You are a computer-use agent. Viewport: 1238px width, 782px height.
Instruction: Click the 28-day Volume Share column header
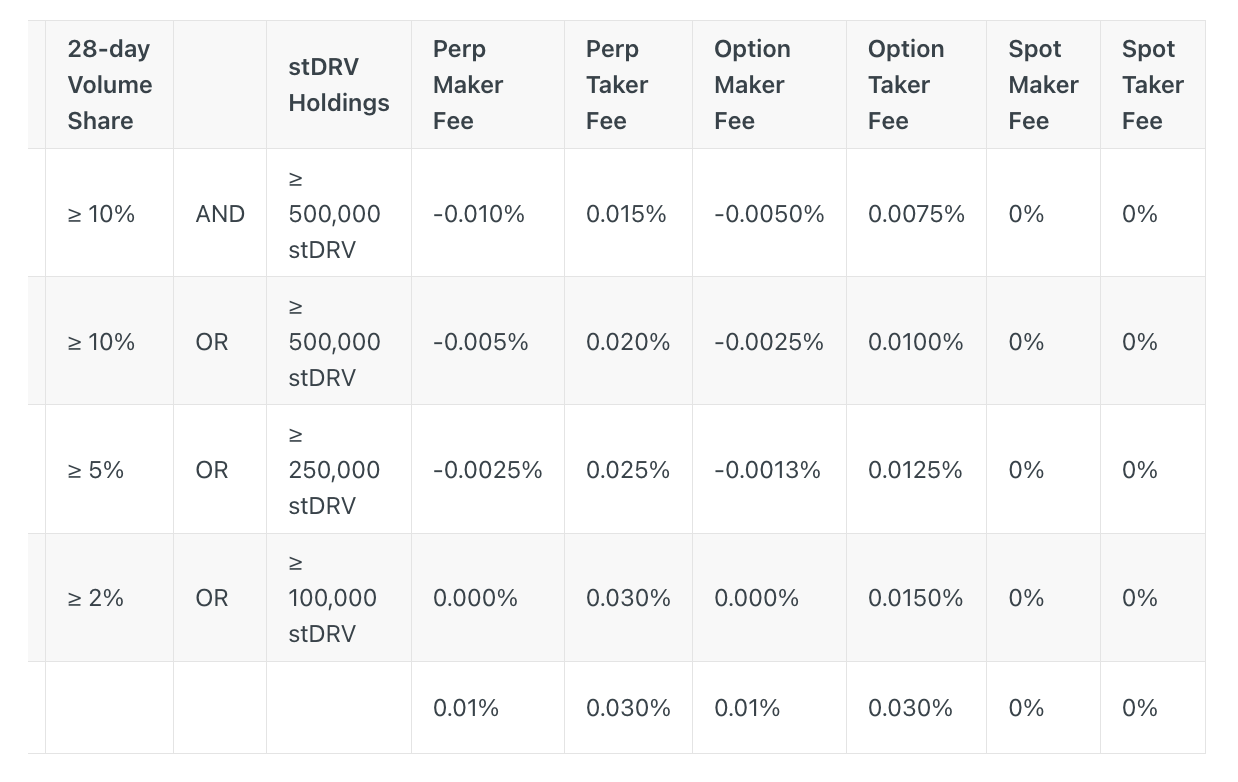(x=110, y=85)
